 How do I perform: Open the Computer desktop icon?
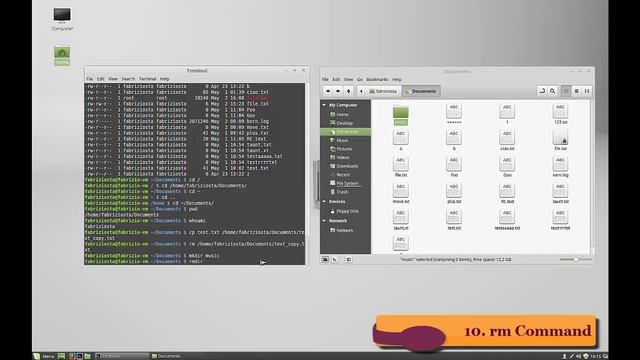tap(62, 19)
